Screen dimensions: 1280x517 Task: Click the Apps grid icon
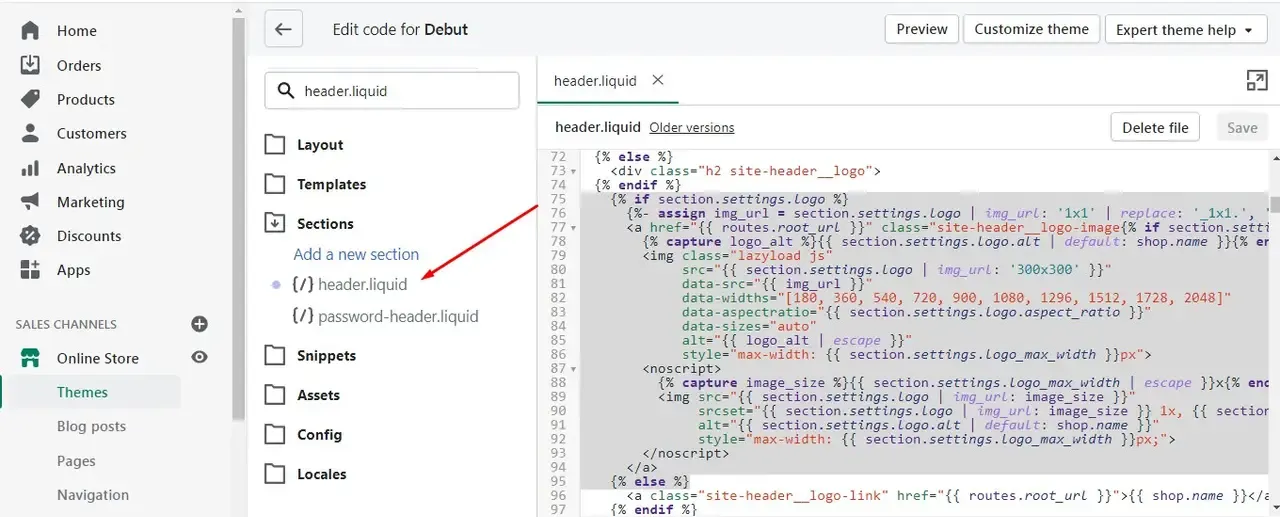pyautogui.click(x=30, y=270)
